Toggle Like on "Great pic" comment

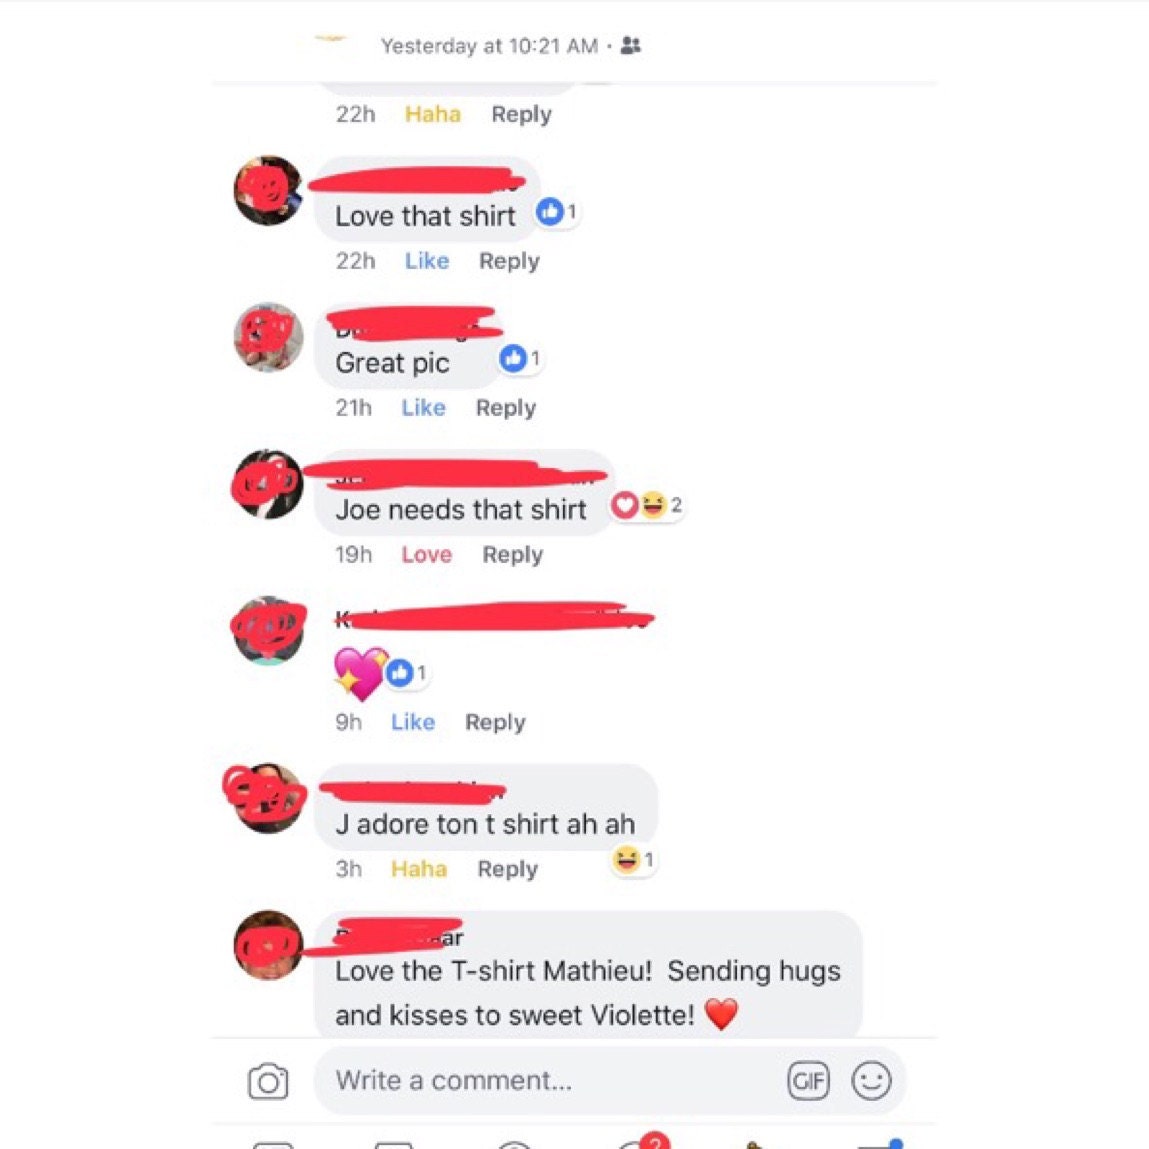coord(424,407)
